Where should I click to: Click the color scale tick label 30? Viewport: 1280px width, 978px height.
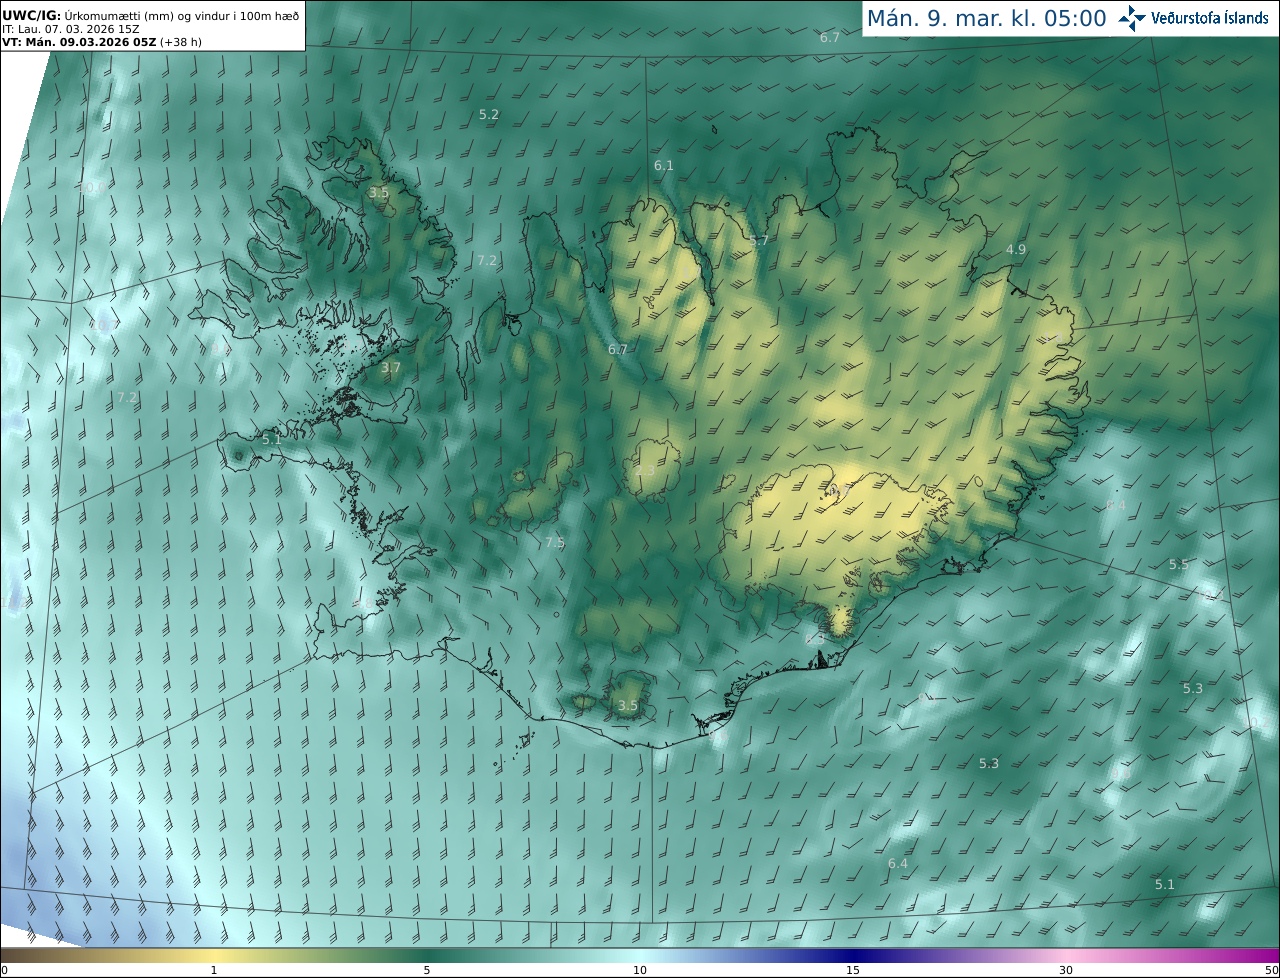point(1066,970)
